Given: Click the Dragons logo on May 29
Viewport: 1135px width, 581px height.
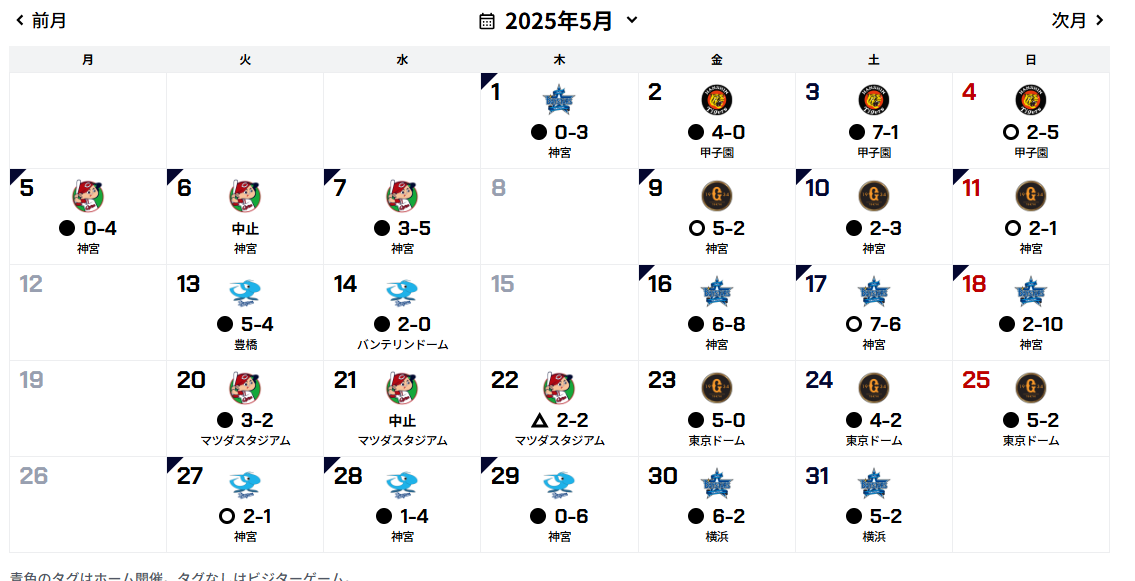Looking at the screenshot, I should pos(559,483).
